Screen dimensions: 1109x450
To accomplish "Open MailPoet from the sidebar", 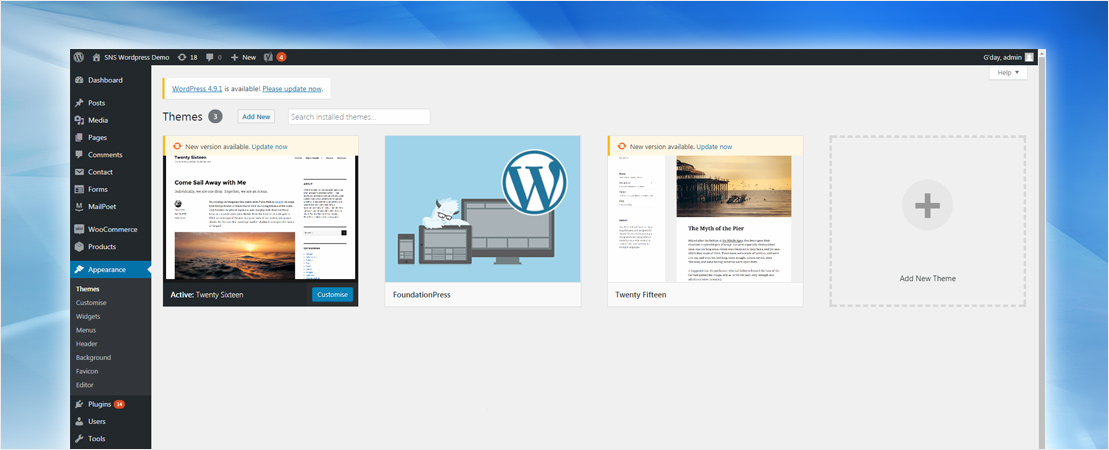I will (x=104, y=207).
